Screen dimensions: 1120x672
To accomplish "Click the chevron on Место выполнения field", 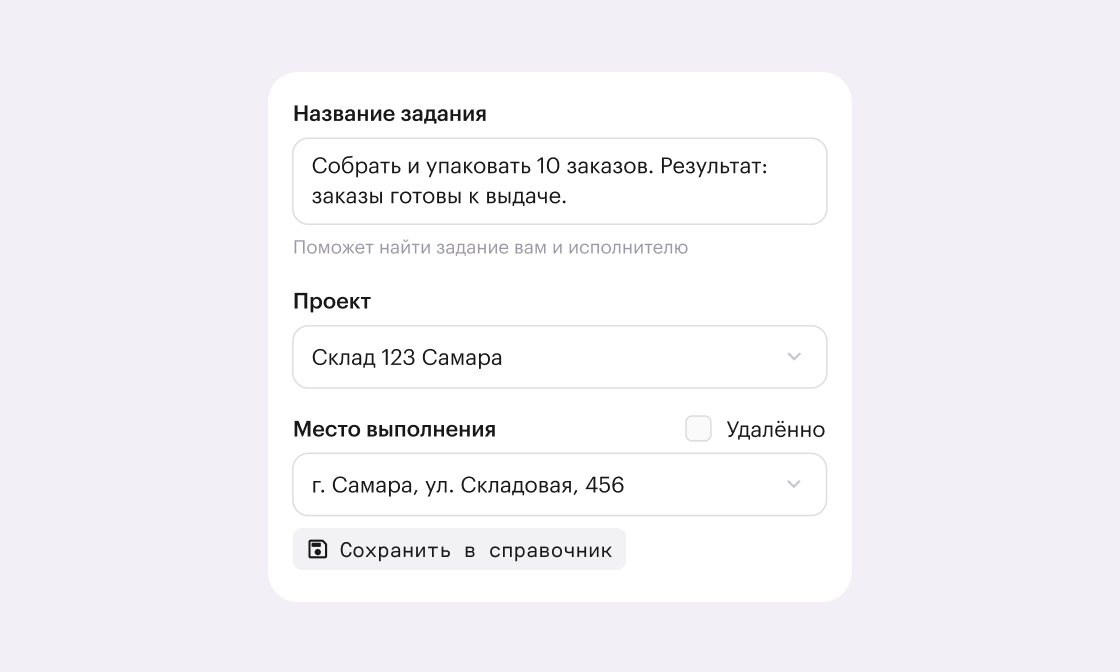I will [x=794, y=484].
